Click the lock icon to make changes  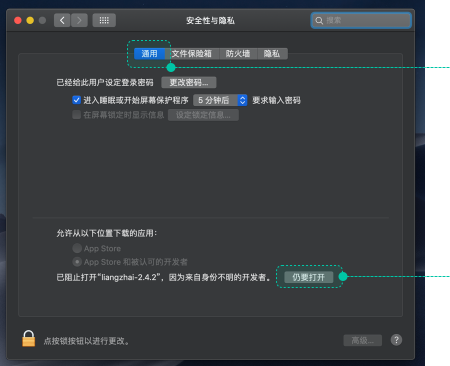coord(29,339)
